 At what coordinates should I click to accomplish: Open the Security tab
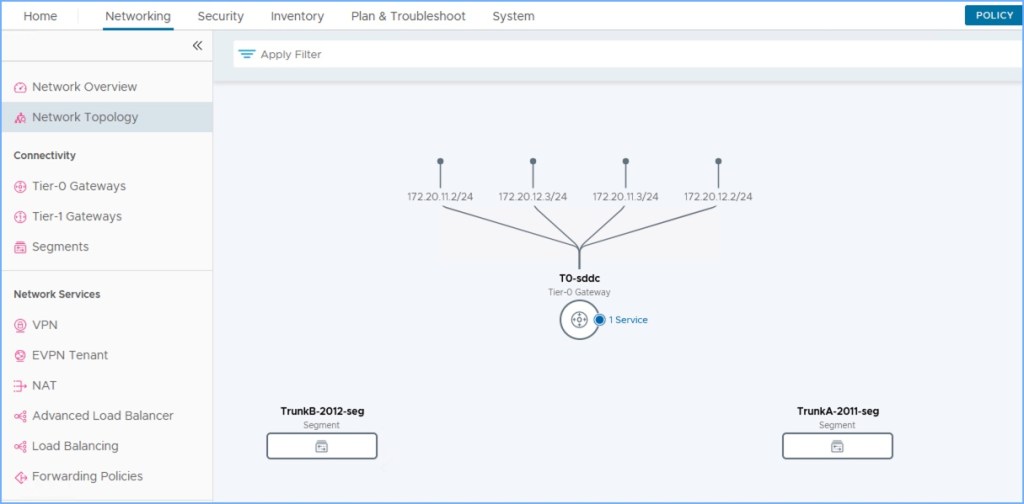[220, 16]
